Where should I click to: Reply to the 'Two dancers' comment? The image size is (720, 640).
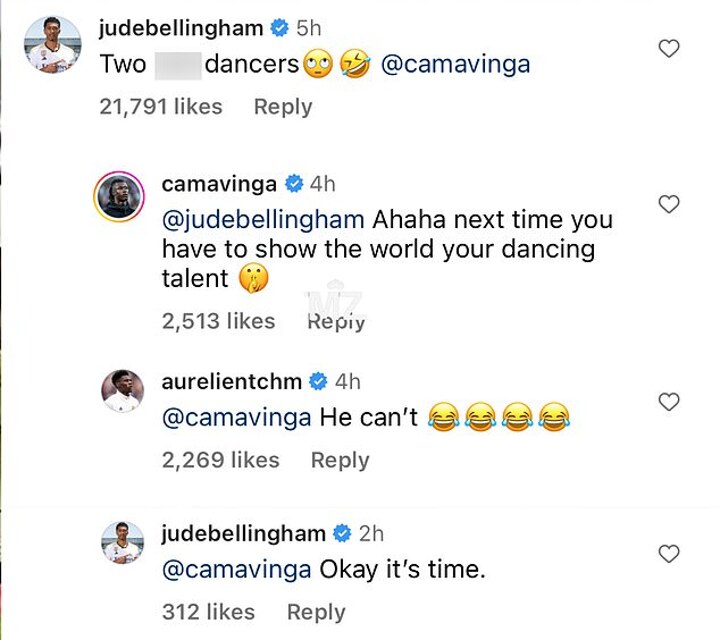283,107
